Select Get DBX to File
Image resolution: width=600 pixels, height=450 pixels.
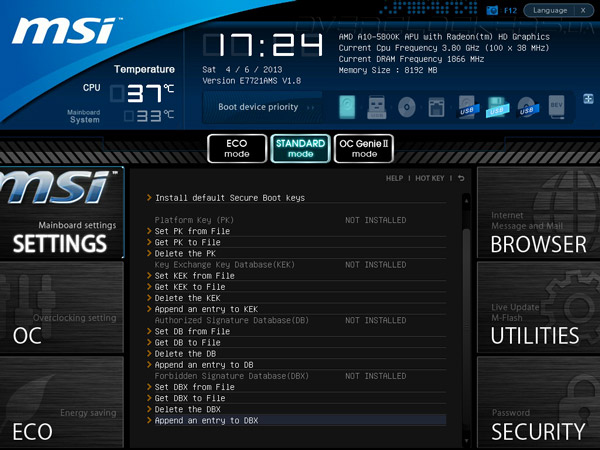pyautogui.click(x=297, y=398)
